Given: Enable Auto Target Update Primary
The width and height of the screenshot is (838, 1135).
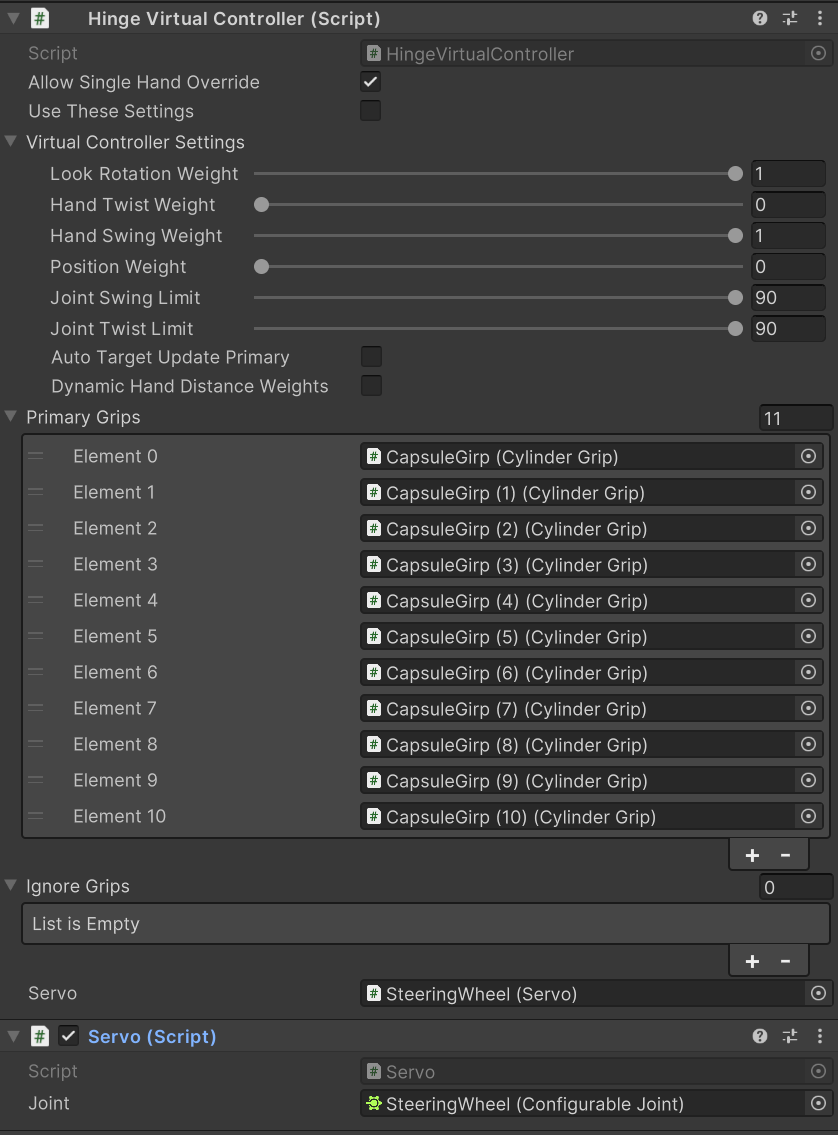Looking at the screenshot, I should coord(370,357).
